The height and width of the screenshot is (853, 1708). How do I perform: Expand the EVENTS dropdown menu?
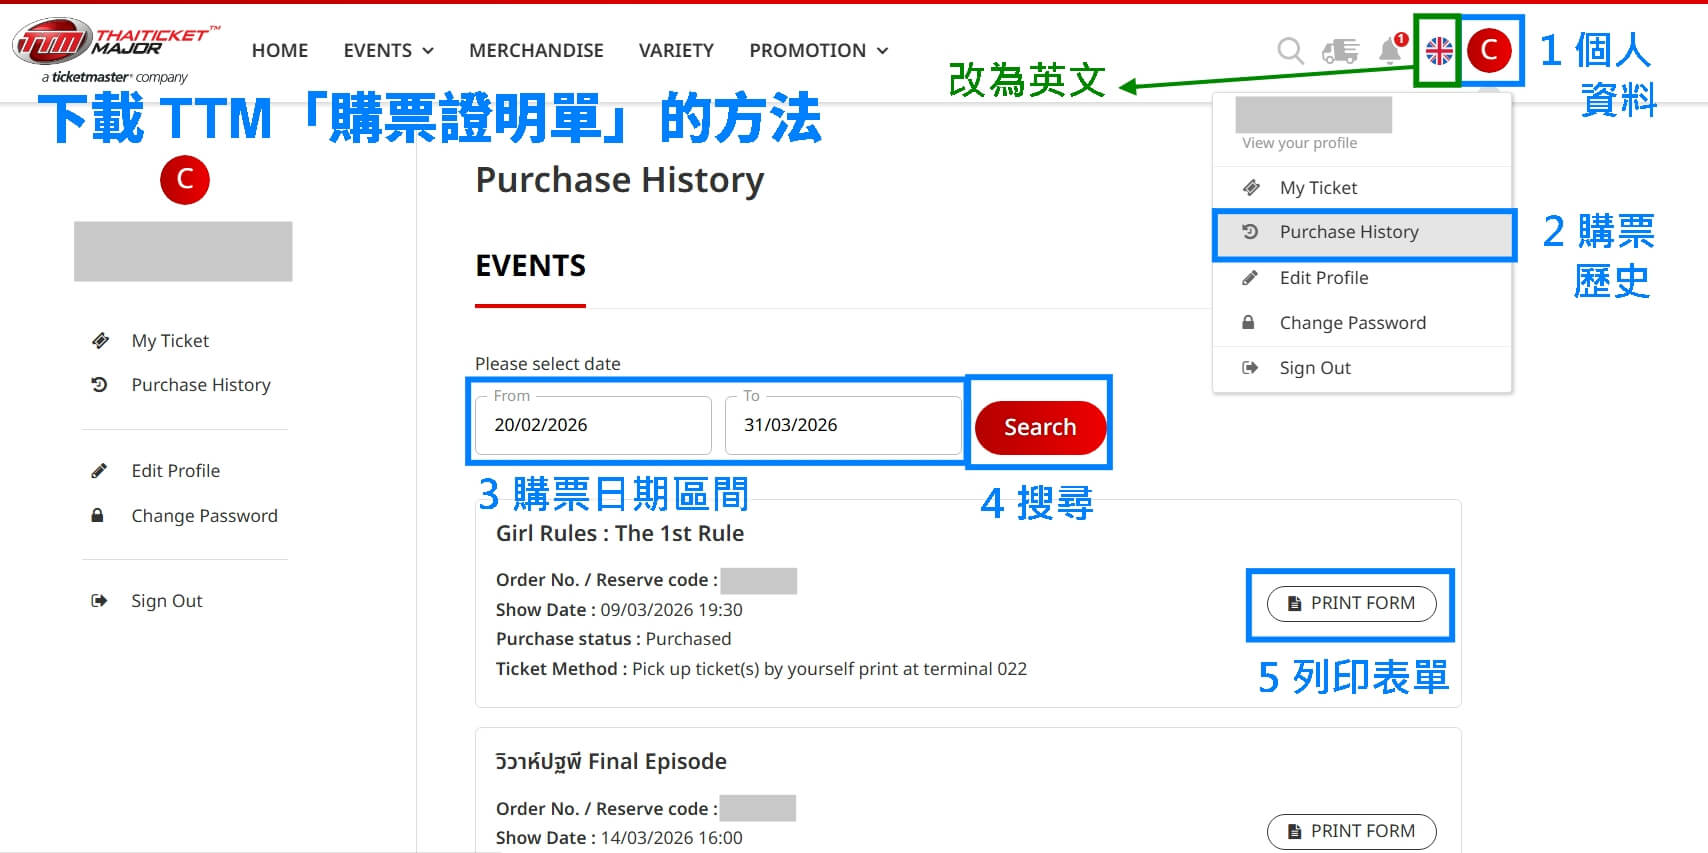click(x=388, y=50)
